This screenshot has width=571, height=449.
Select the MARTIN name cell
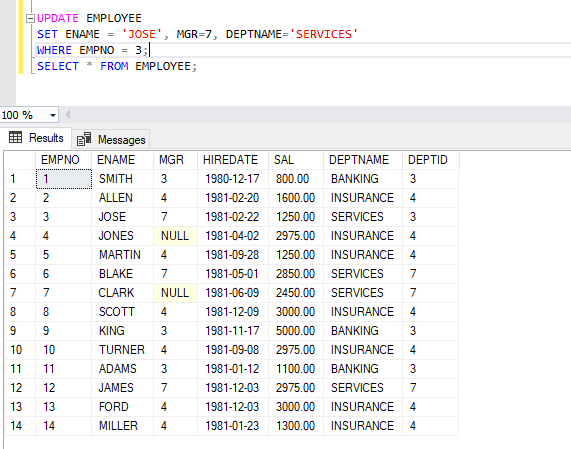(x=122, y=255)
